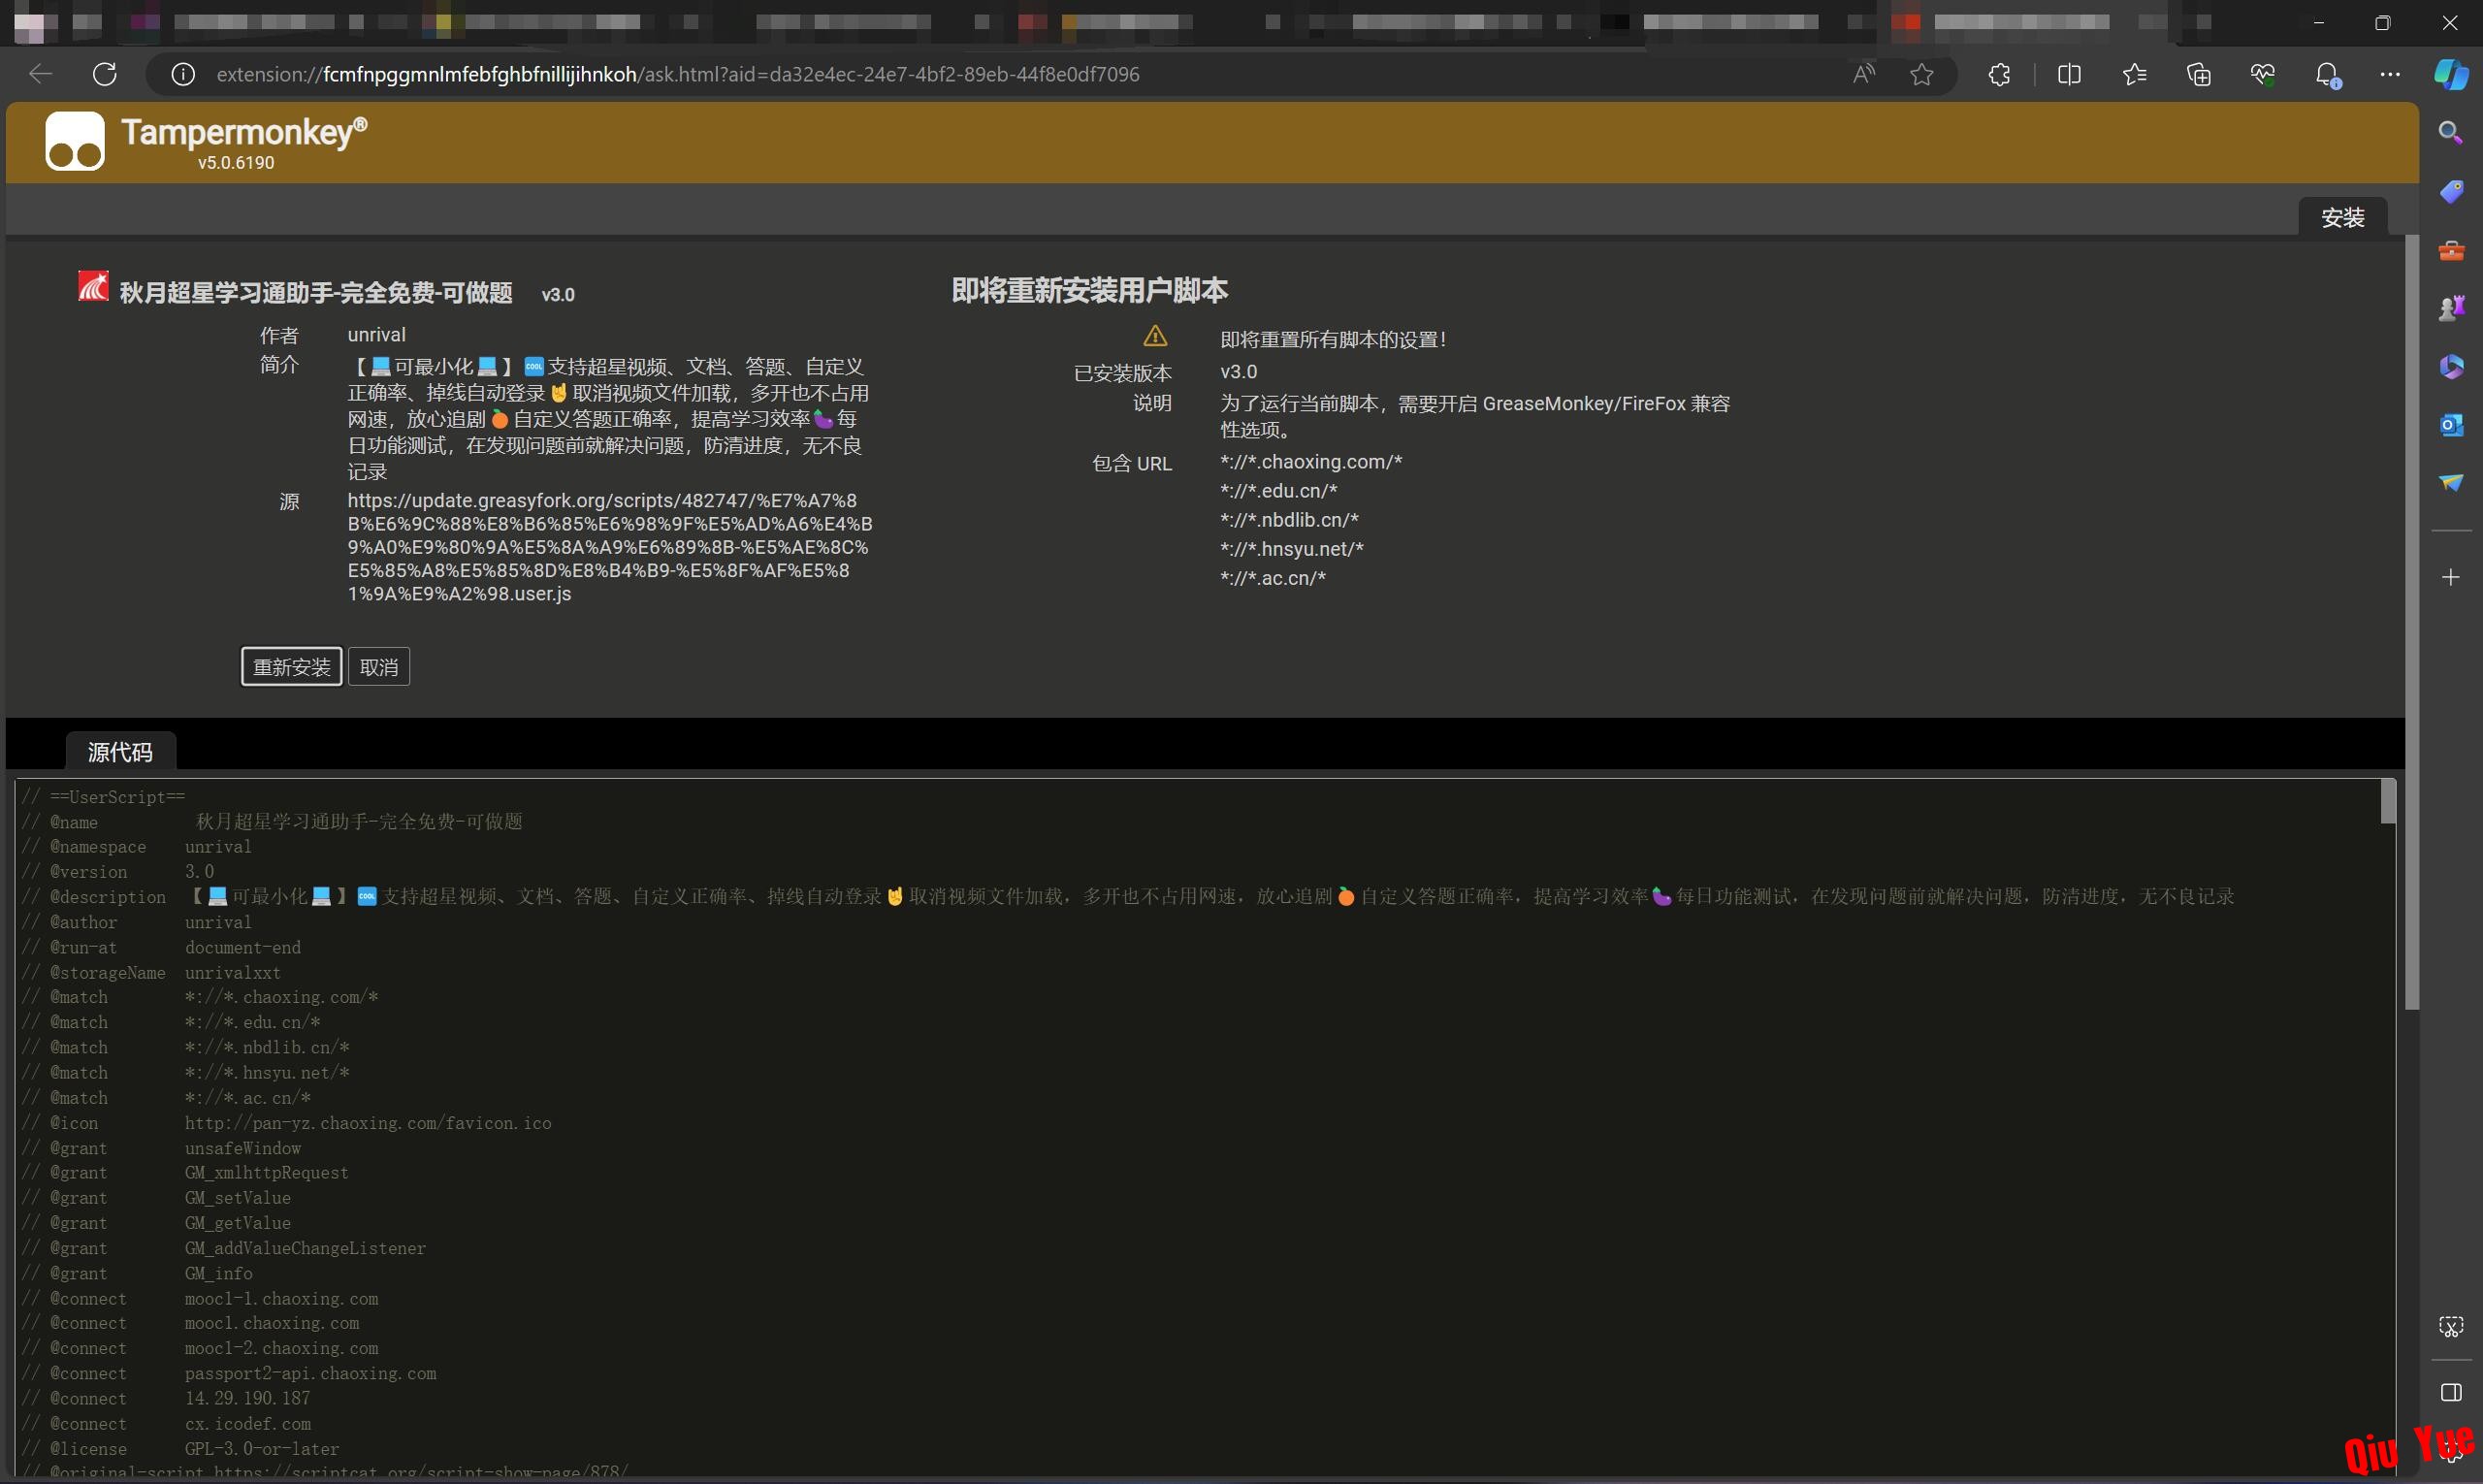Click the sidebar search icon
Screen dimensions: 2483x1484
click(x=2450, y=132)
